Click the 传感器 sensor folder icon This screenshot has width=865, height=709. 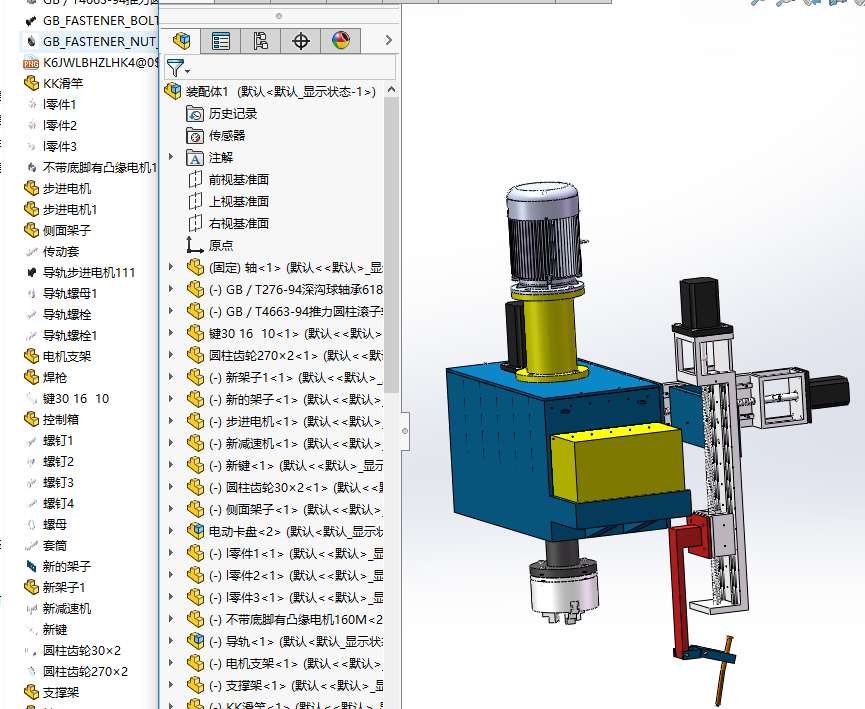click(195, 136)
